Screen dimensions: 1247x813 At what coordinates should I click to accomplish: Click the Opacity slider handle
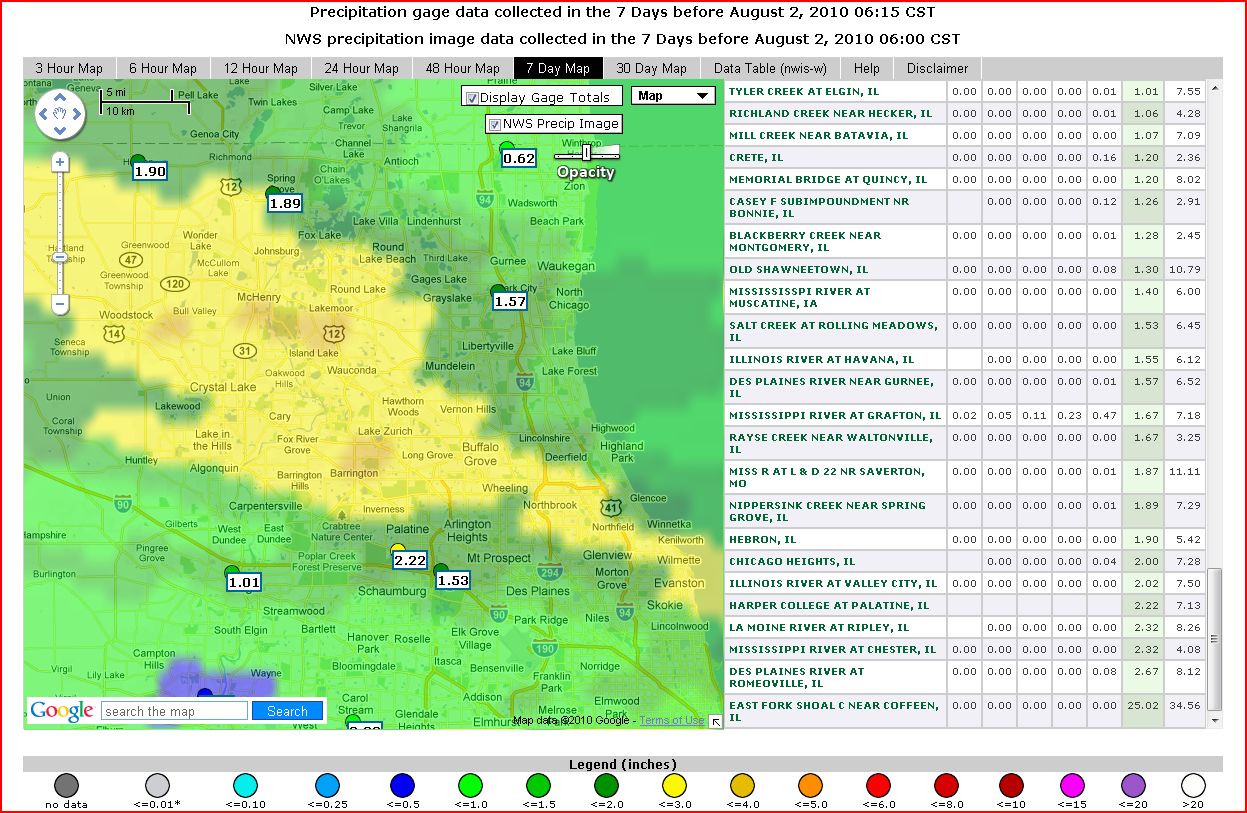point(586,153)
